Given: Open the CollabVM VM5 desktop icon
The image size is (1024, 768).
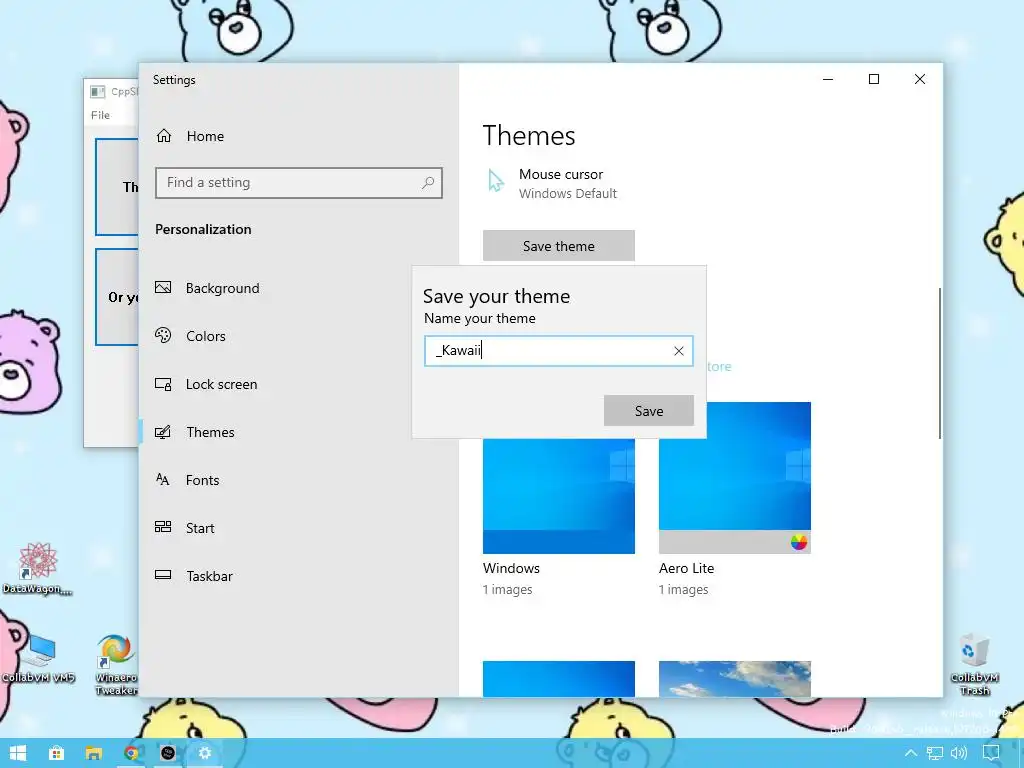Looking at the screenshot, I should tap(38, 658).
